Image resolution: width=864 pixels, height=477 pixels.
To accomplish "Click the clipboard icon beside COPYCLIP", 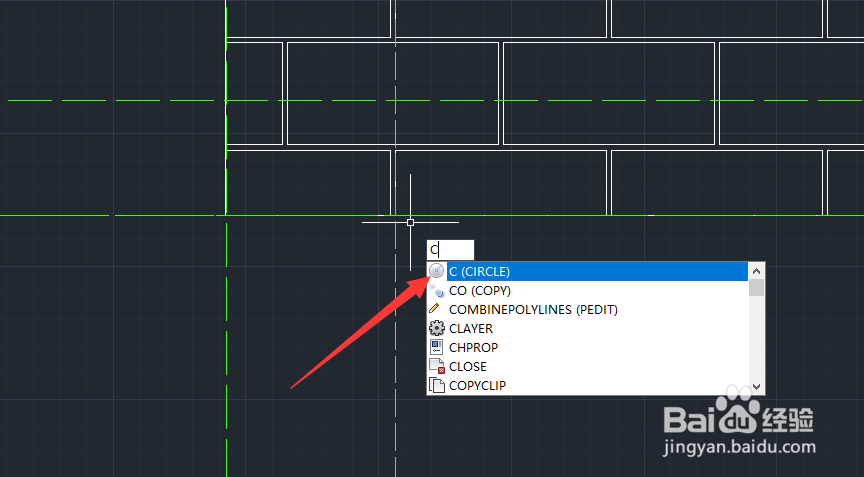I will point(437,385).
